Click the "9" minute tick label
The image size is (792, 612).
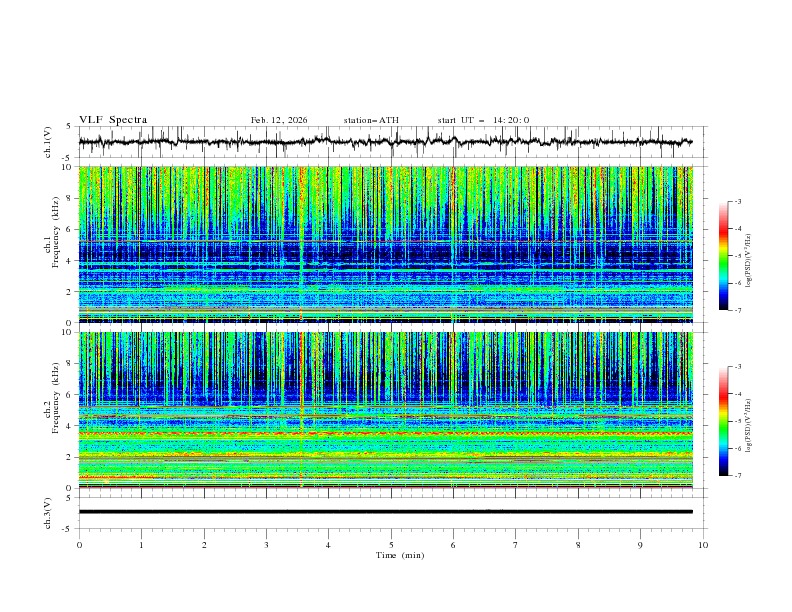pos(640,545)
